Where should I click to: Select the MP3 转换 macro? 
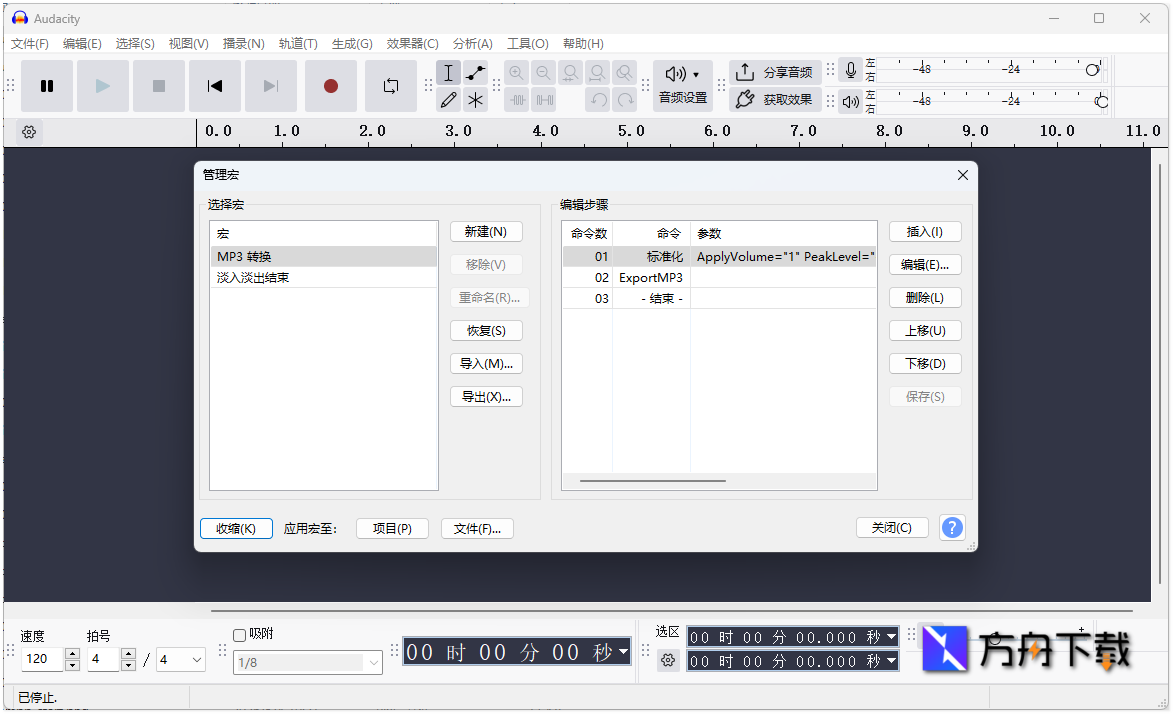point(323,257)
